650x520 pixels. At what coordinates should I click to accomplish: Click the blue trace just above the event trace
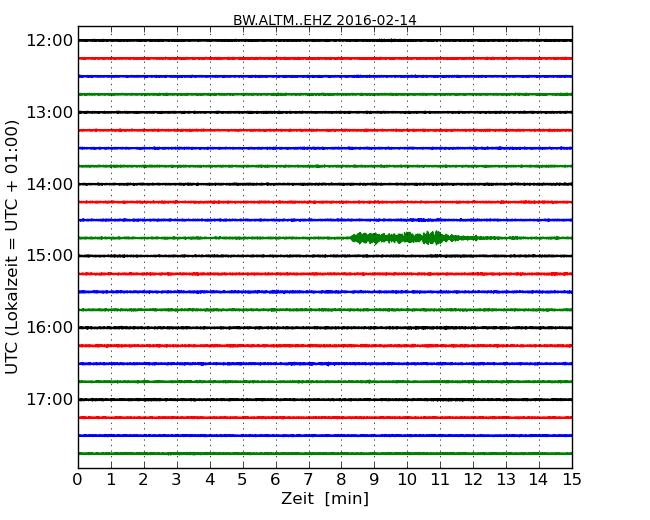pos(325,220)
